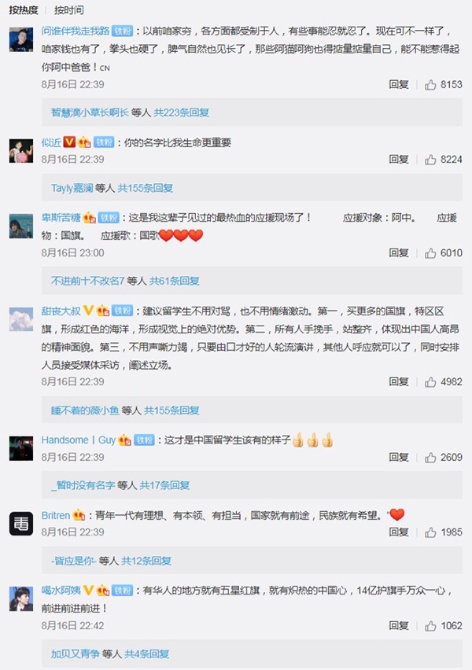The width and height of the screenshot is (472, 670).
Task: Click thumbs-up on 4982-like comment
Action: (430, 382)
